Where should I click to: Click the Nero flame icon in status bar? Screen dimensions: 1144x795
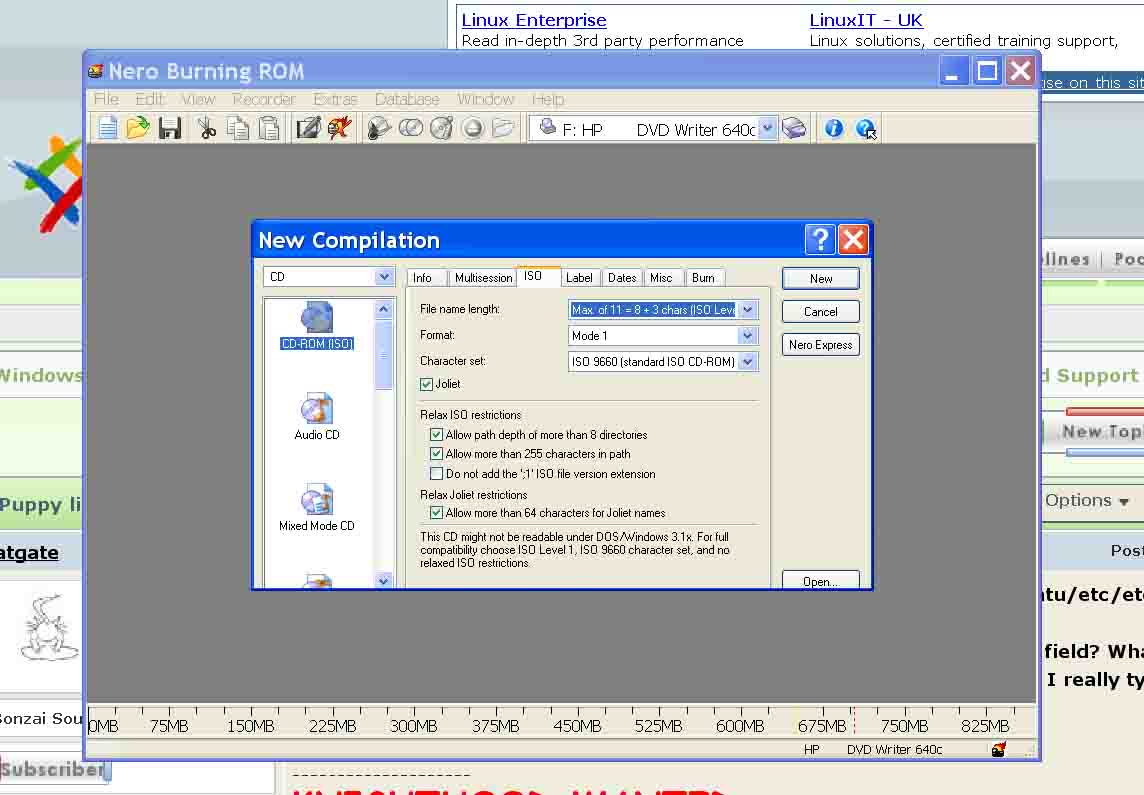click(x=999, y=749)
